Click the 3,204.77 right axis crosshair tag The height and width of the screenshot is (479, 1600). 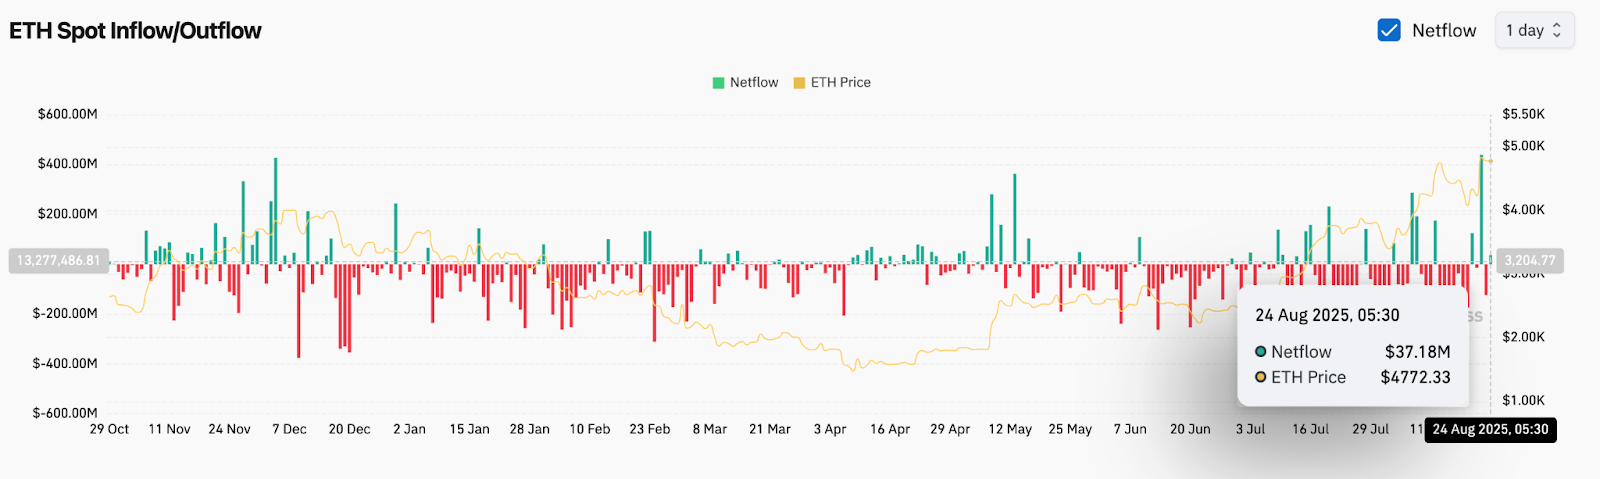(x=1529, y=261)
